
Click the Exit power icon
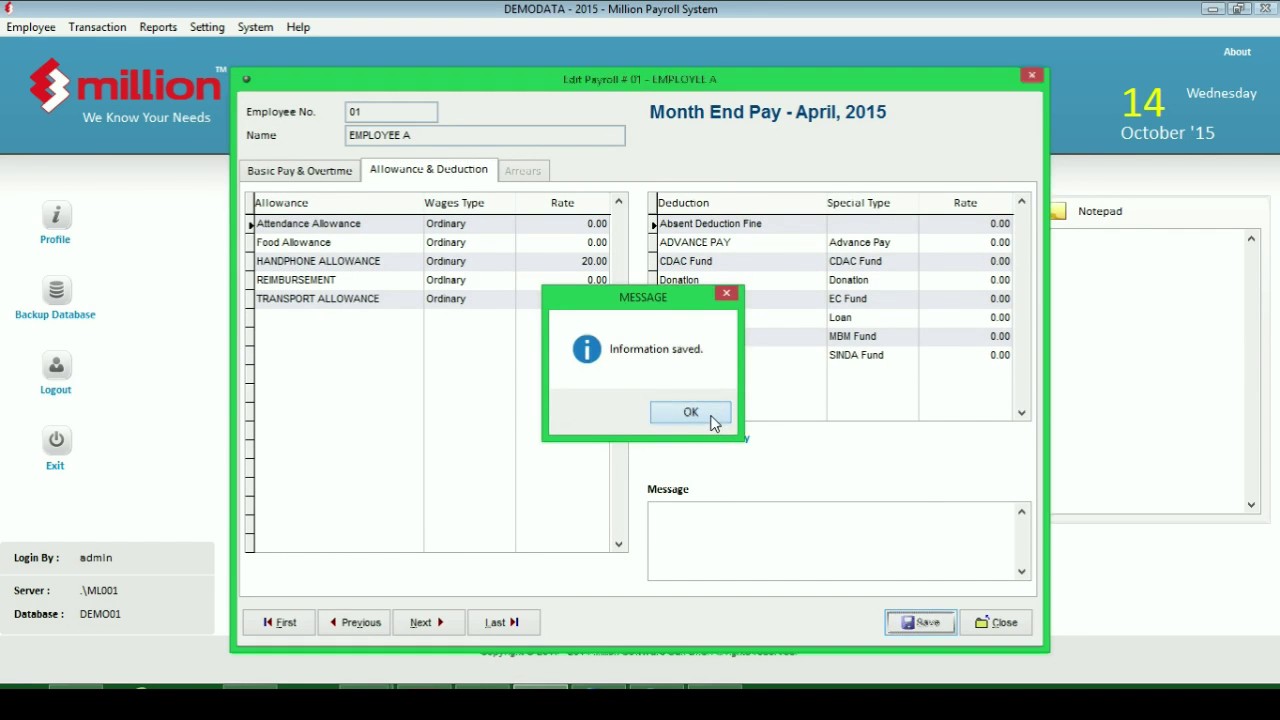pyautogui.click(x=56, y=440)
